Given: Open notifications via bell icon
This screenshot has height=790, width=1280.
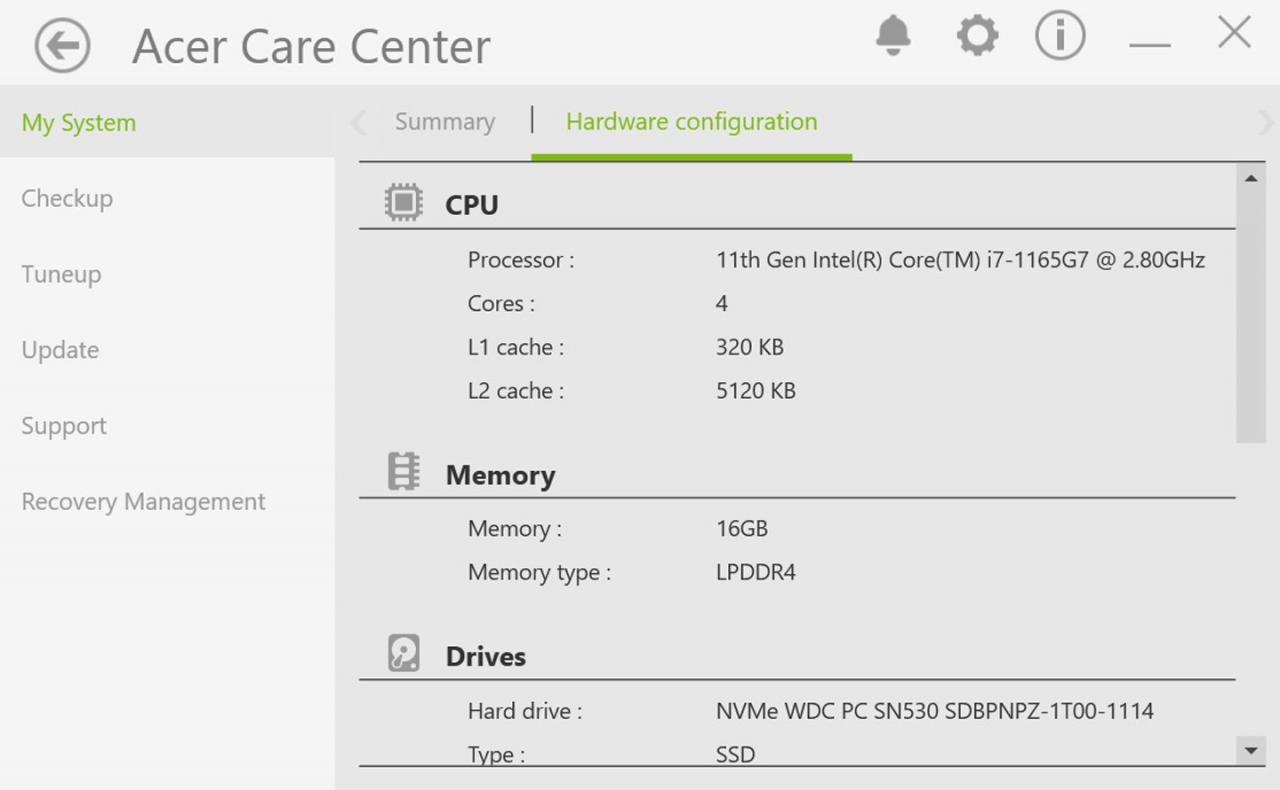Looking at the screenshot, I should 893,36.
